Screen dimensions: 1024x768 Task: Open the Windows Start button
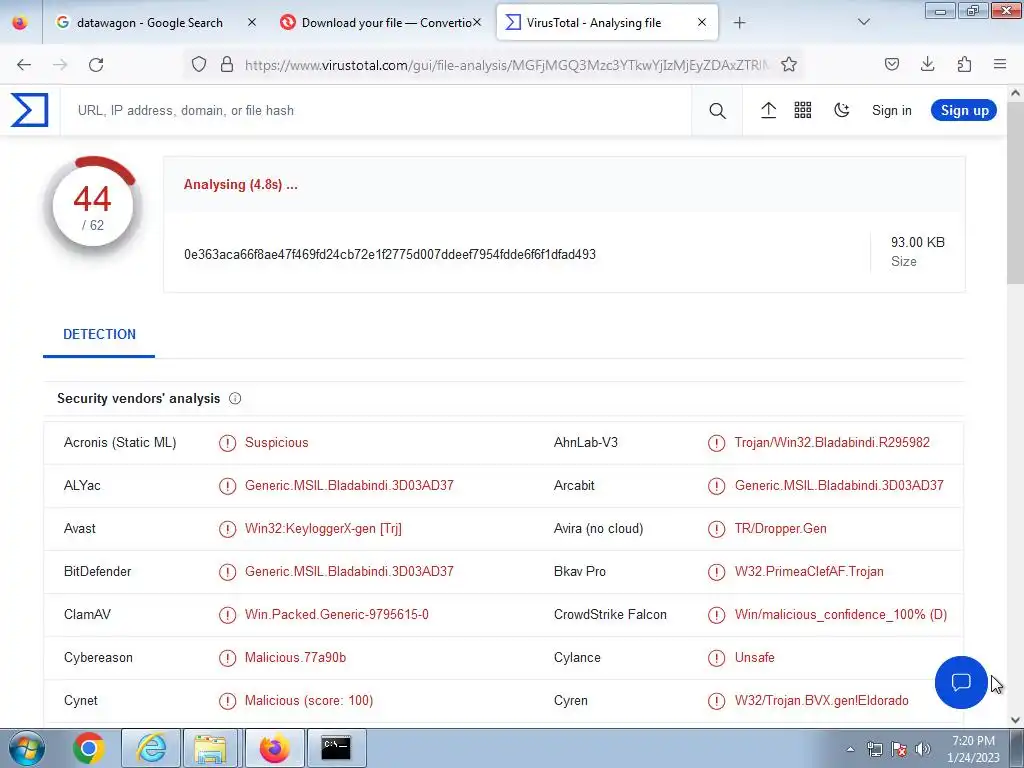pos(27,748)
